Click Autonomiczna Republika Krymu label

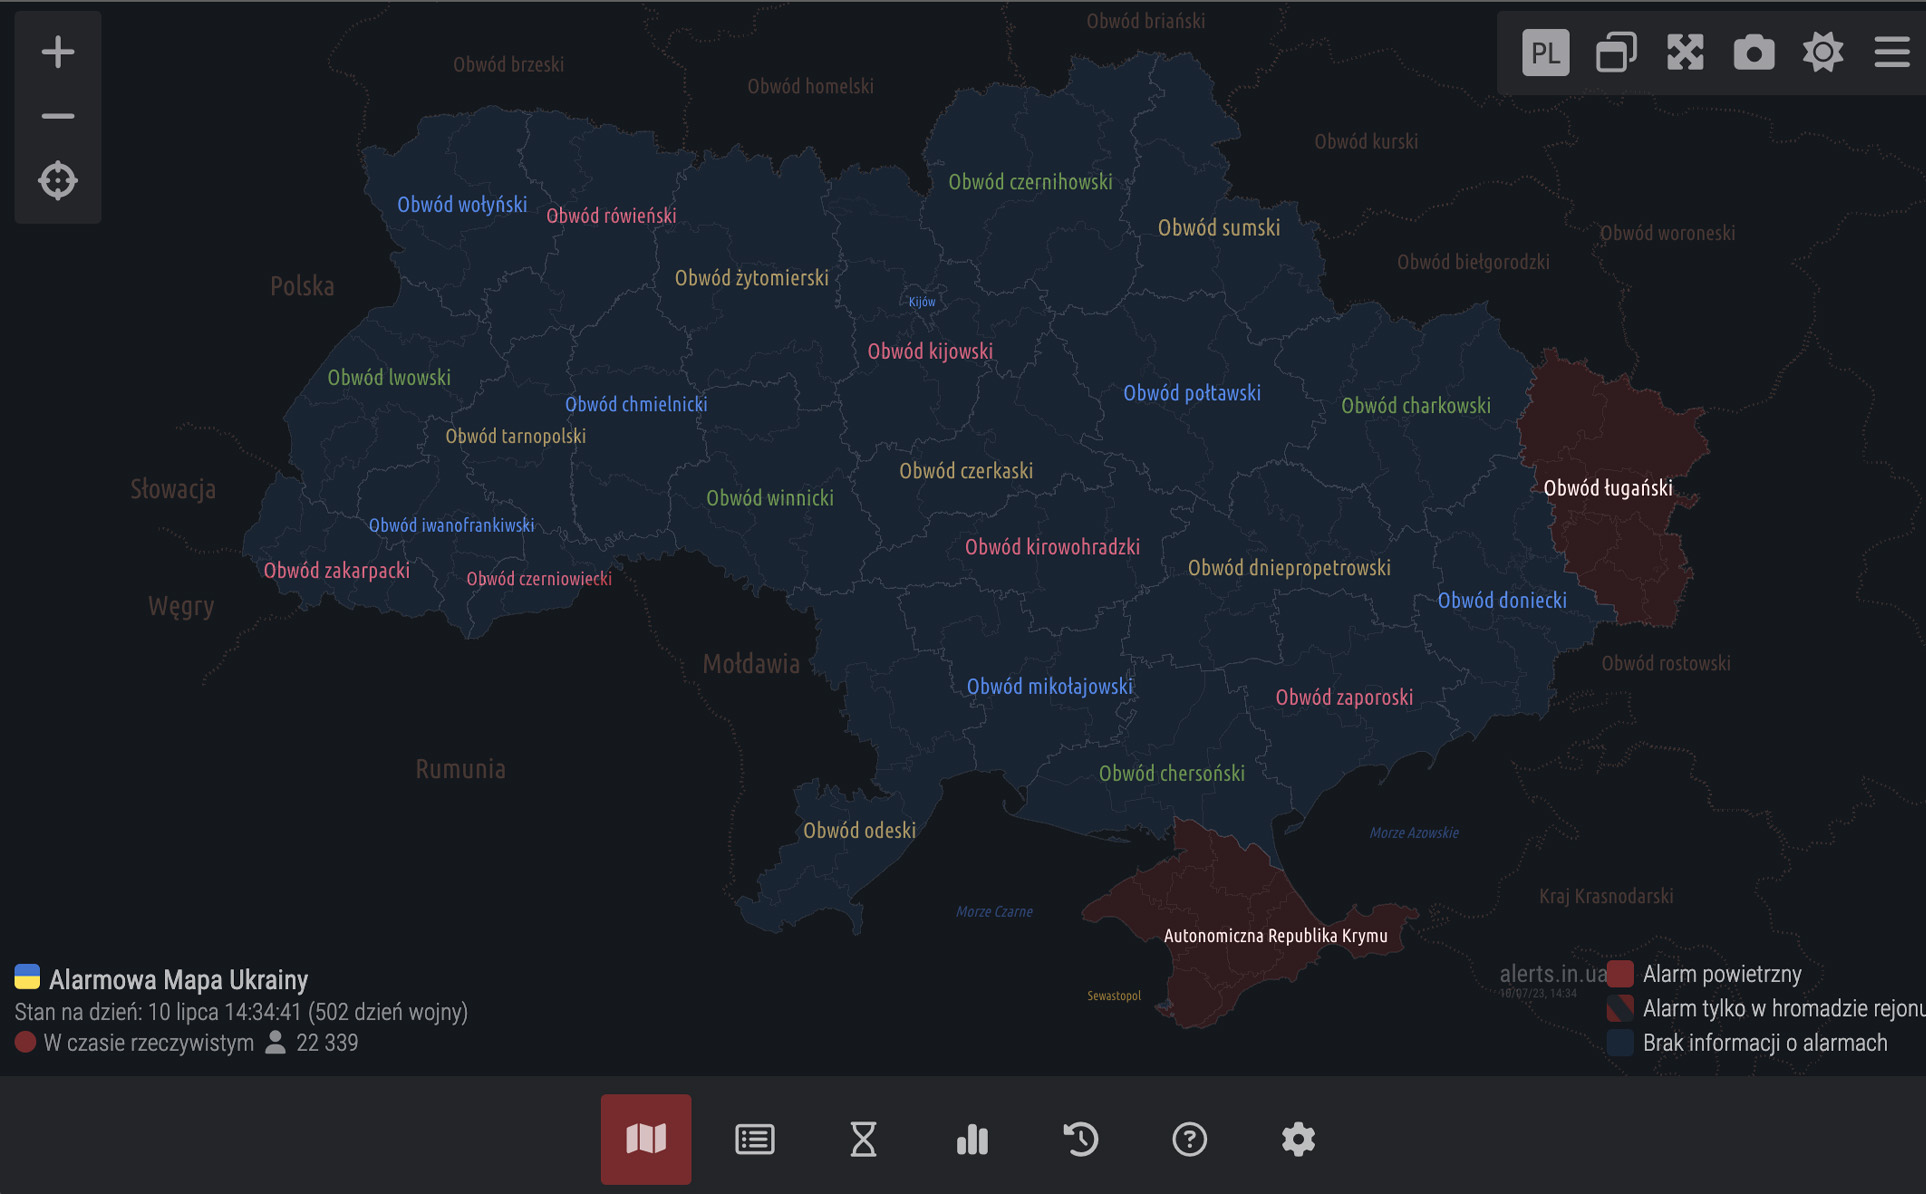(x=1276, y=936)
